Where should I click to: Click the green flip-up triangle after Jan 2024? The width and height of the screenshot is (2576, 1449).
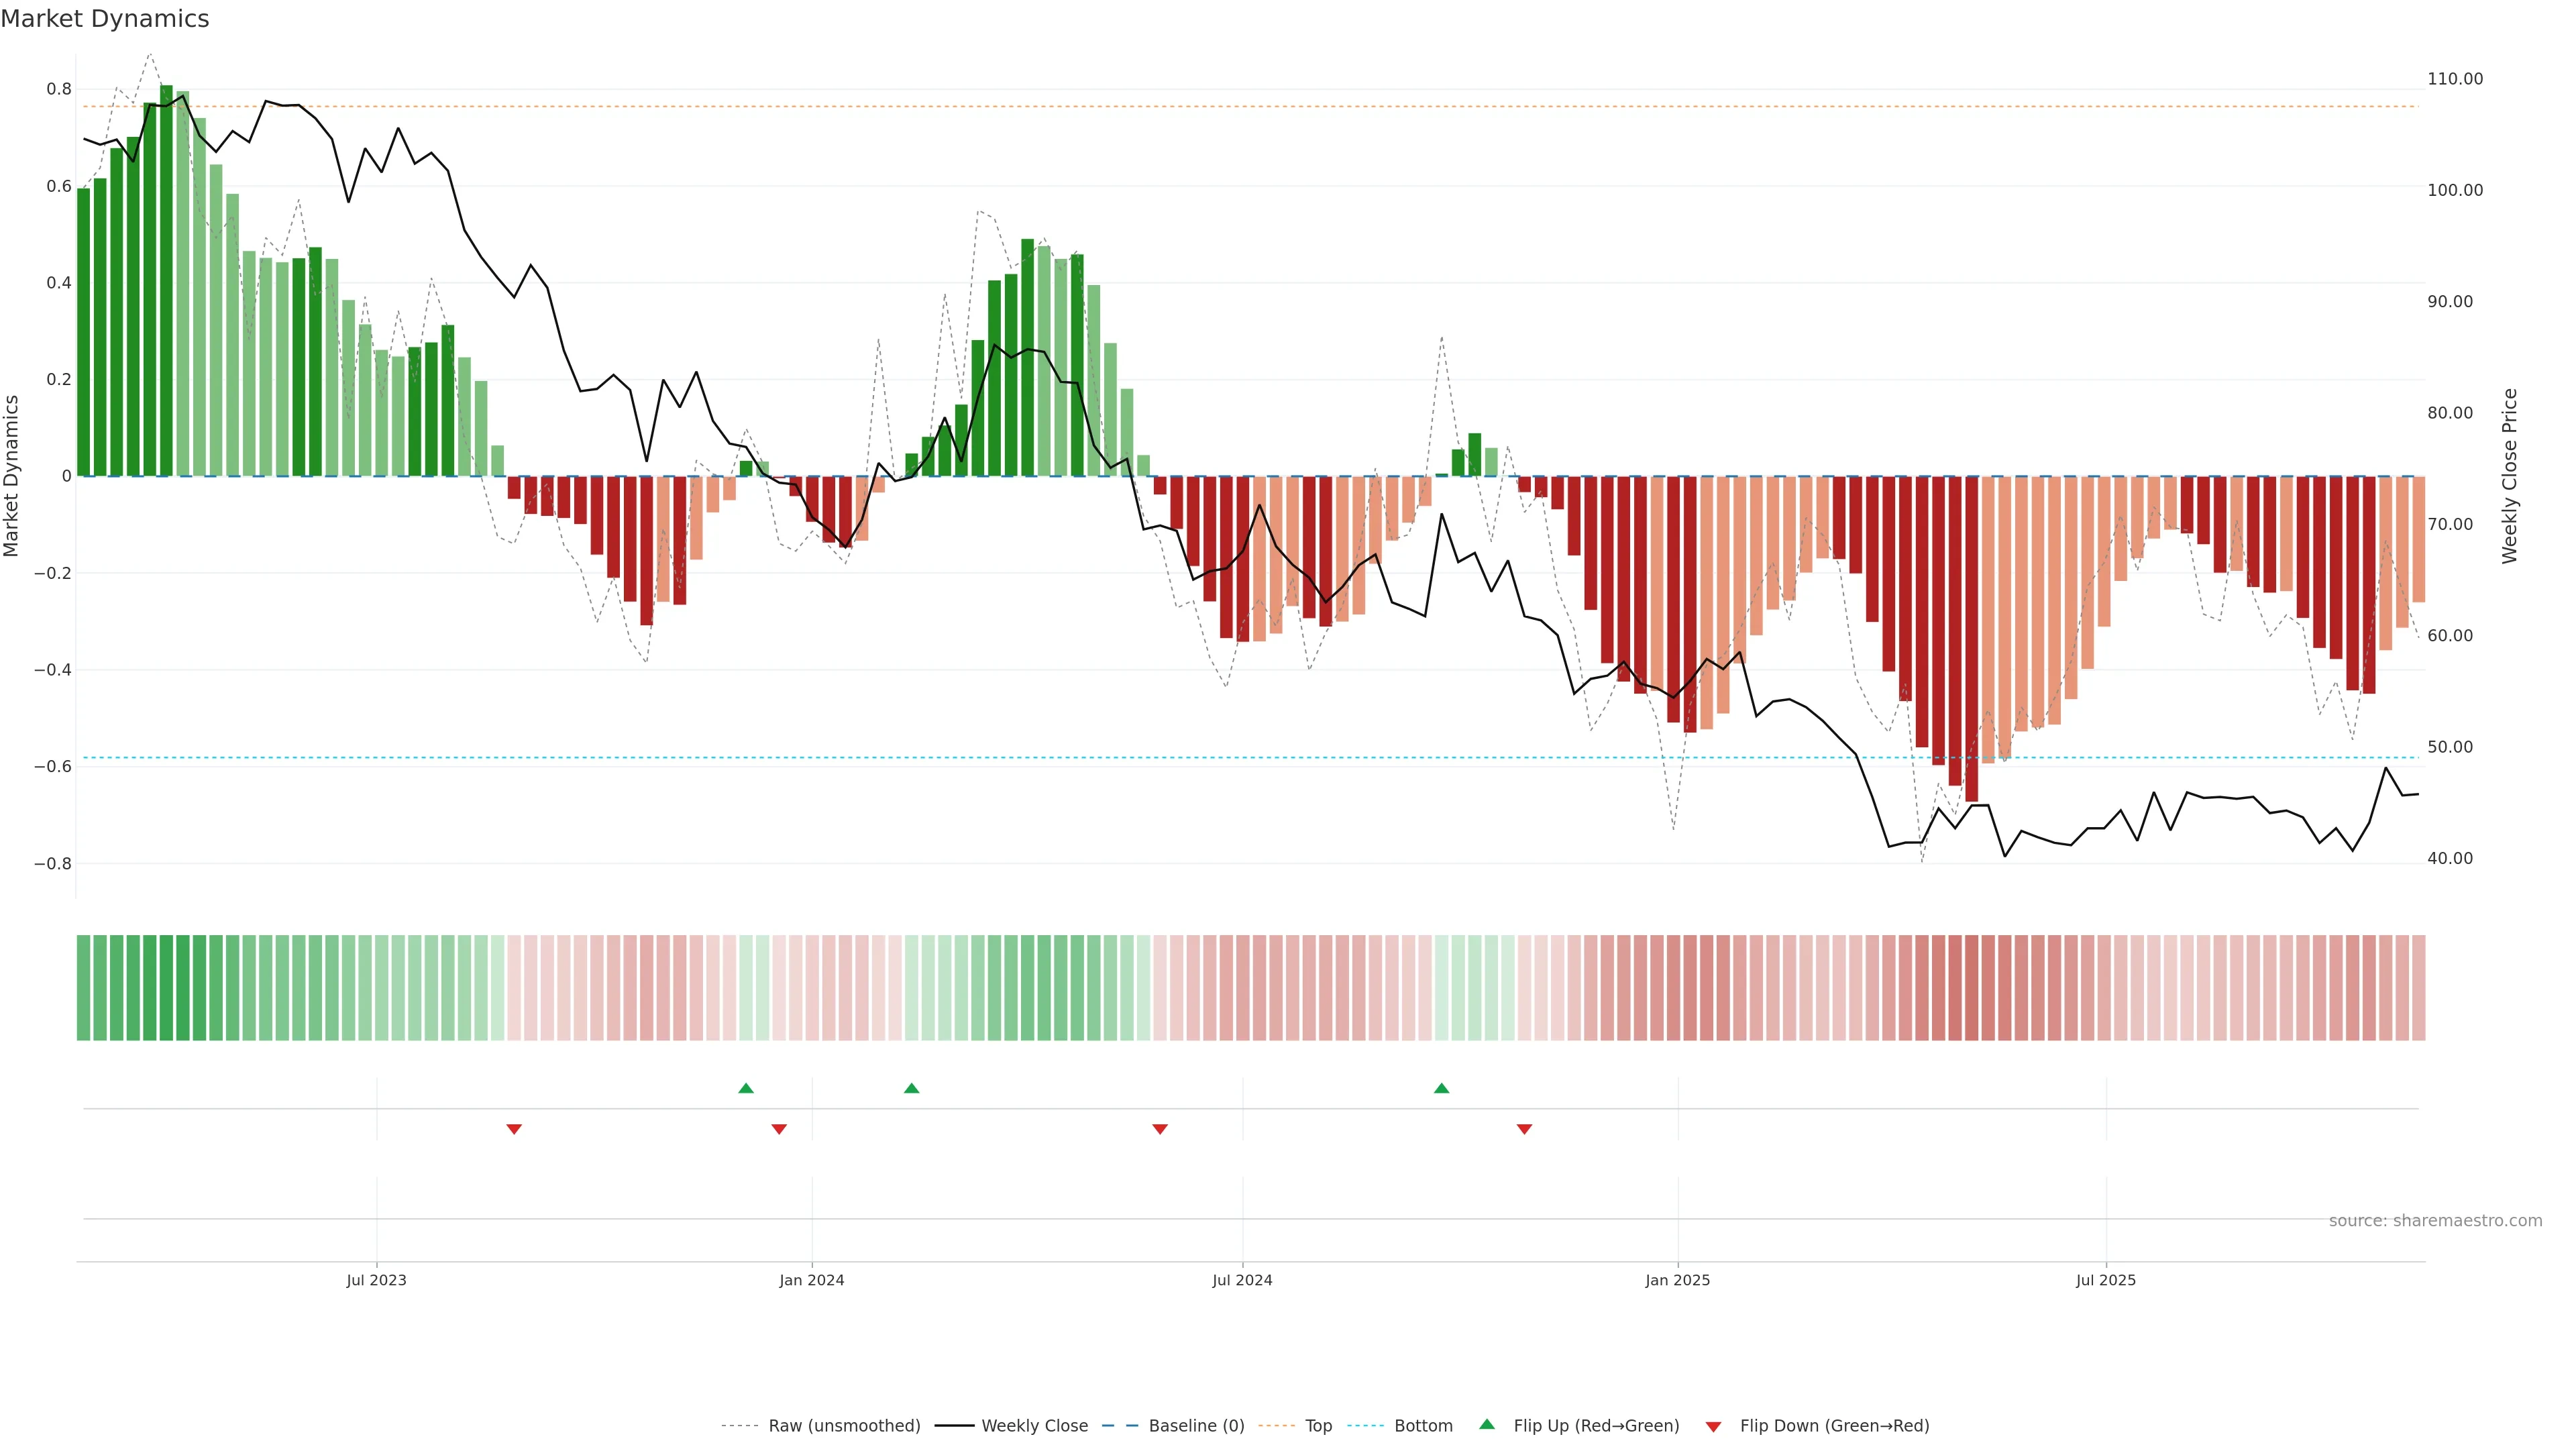point(911,1088)
